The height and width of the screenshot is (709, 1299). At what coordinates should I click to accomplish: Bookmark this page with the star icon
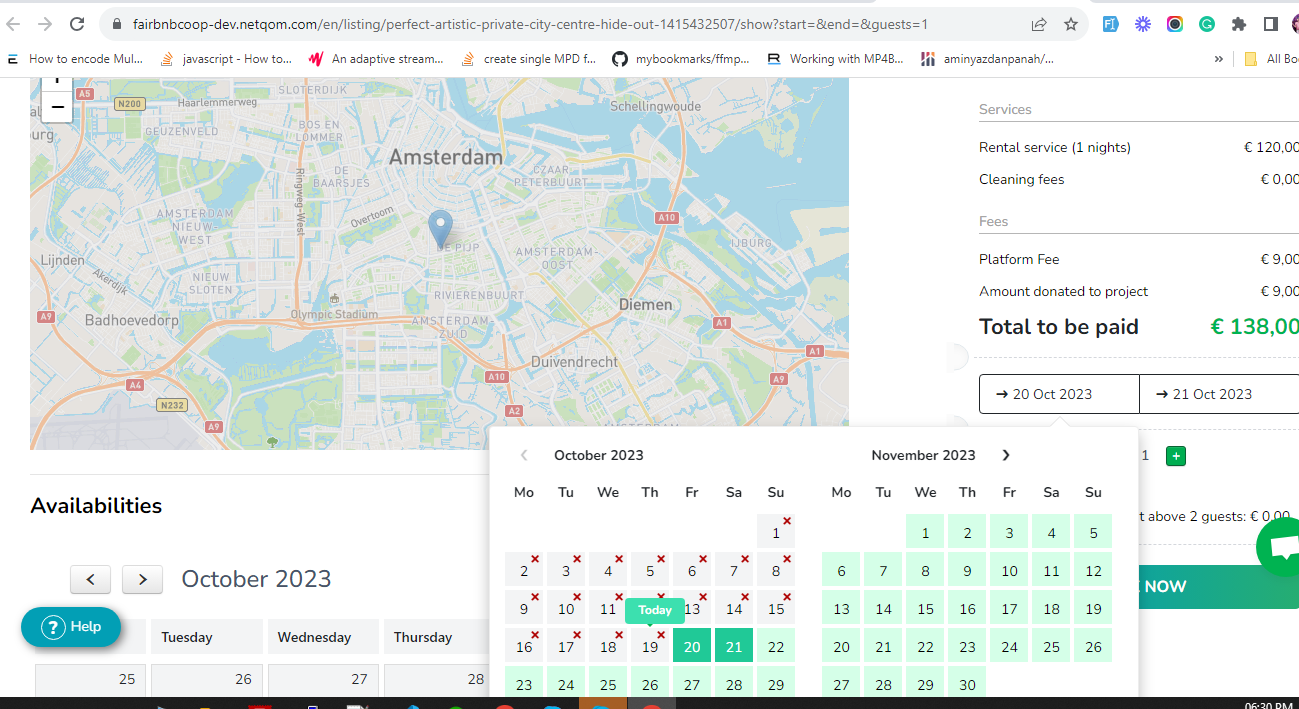tap(1071, 24)
